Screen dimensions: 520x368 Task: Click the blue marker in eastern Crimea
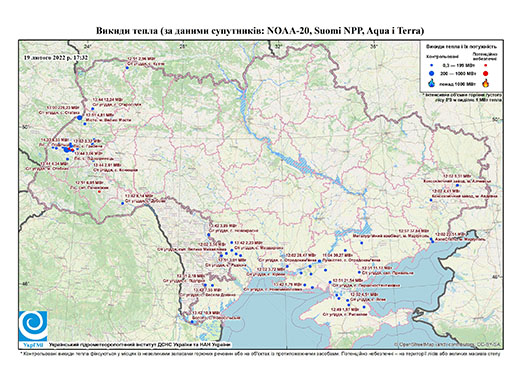(x=364, y=307)
